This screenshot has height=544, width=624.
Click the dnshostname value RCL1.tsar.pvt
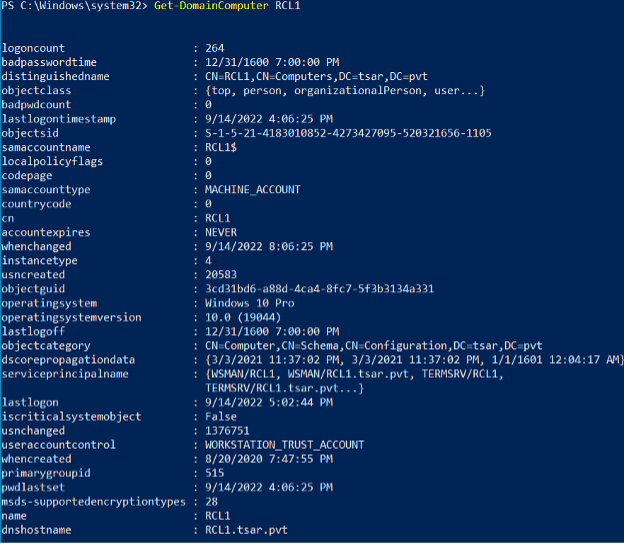pyautogui.click(x=246, y=530)
